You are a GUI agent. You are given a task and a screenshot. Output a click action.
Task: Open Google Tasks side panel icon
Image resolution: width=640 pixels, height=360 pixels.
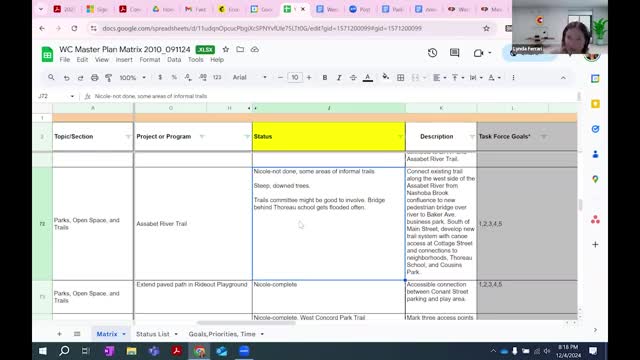pos(595,129)
